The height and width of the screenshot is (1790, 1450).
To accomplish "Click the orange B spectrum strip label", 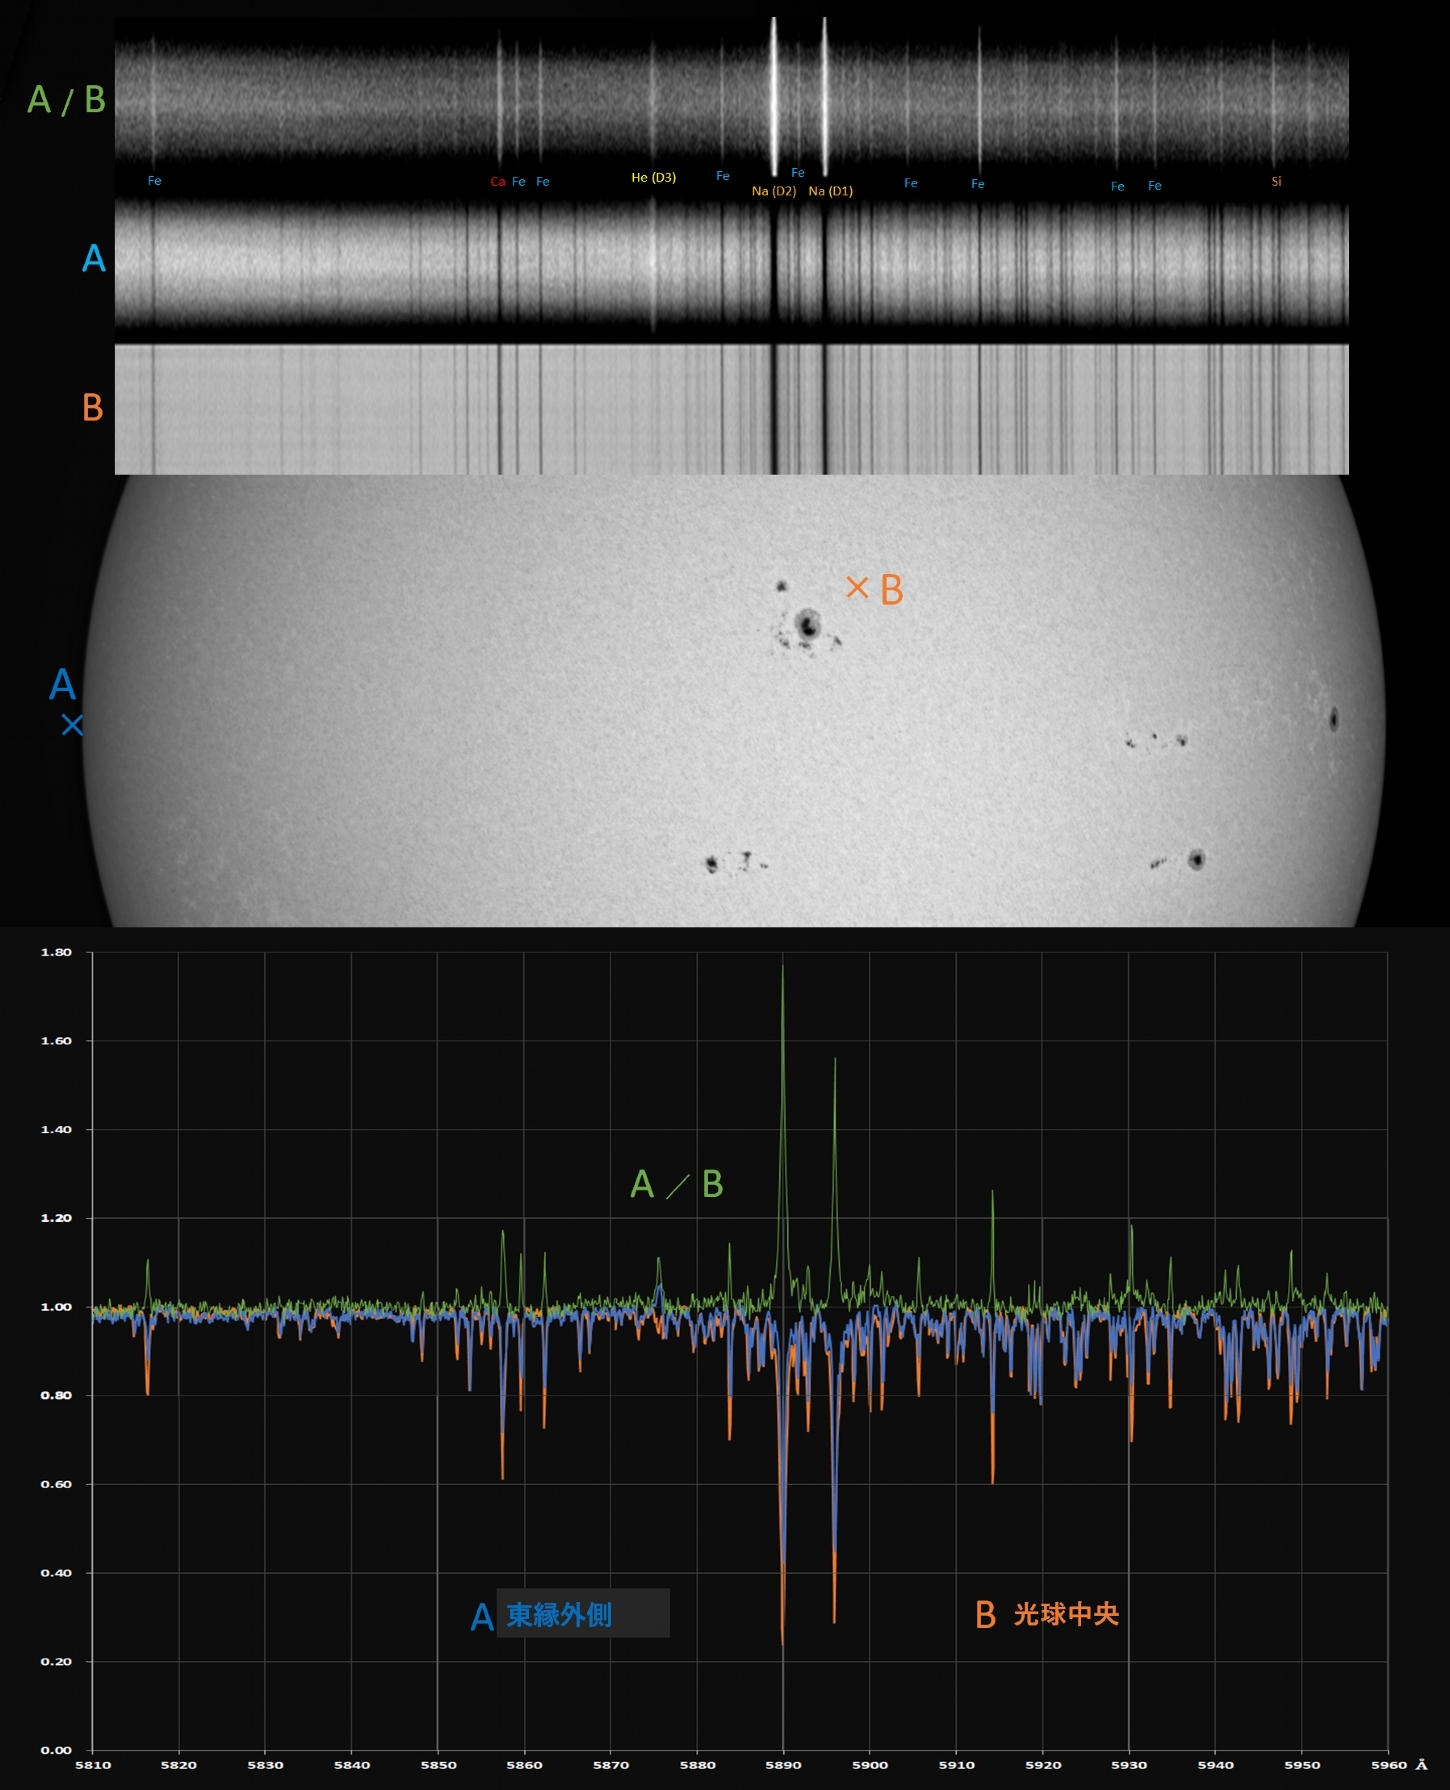I will pos(92,407).
